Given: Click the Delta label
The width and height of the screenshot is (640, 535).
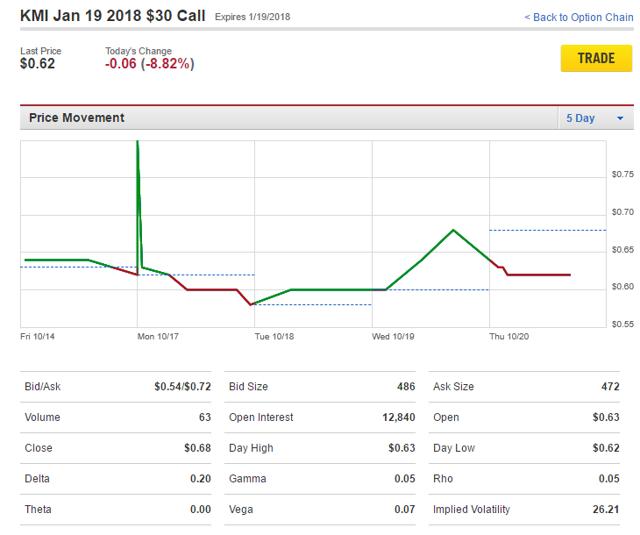Looking at the screenshot, I should [x=37, y=478].
